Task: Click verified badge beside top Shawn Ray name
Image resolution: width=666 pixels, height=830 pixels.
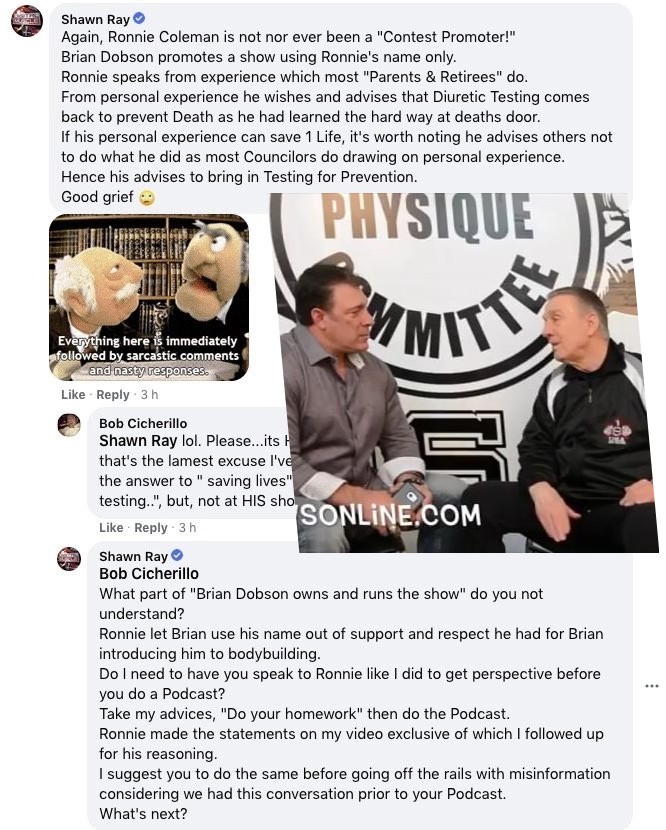Action: point(139,19)
